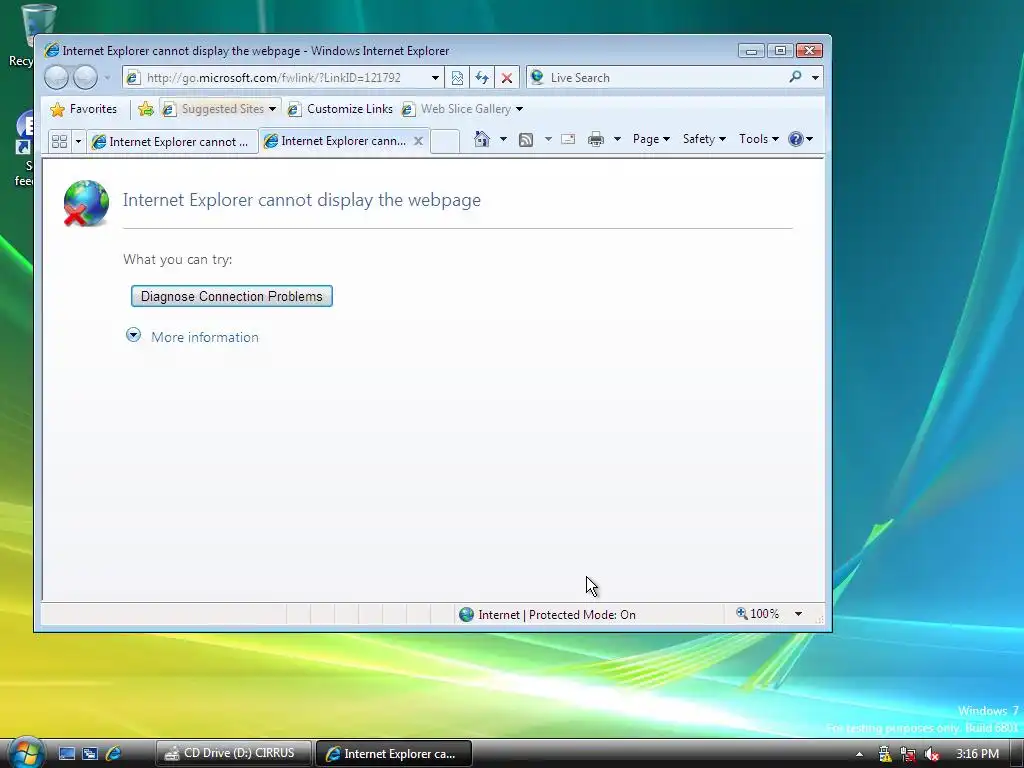Open the Customize Links favorite
Image resolution: width=1024 pixels, height=768 pixels.
tap(341, 109)
